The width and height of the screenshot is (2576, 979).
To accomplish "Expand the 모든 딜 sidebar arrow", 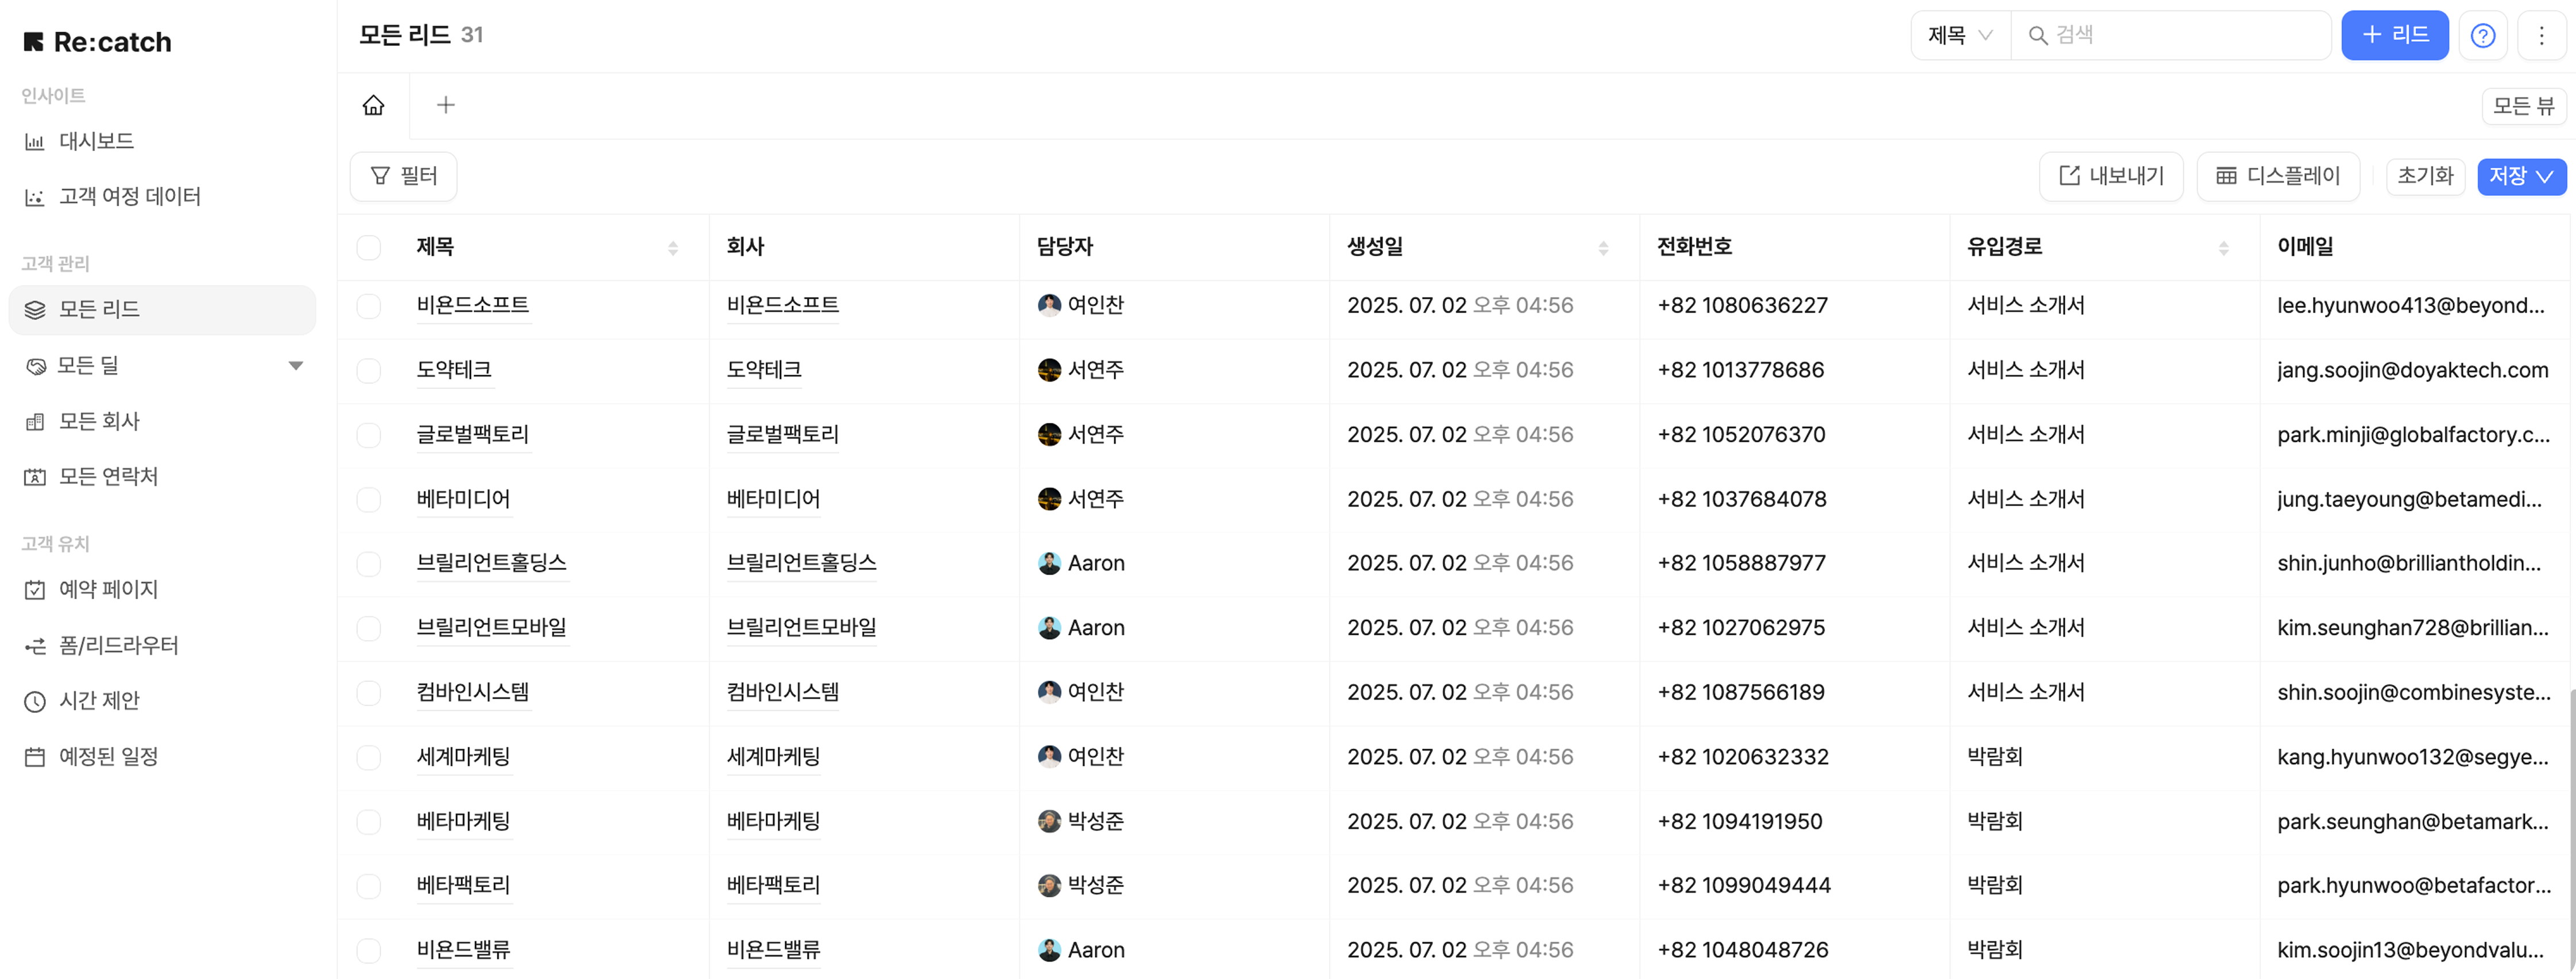I will coord(295,365).
